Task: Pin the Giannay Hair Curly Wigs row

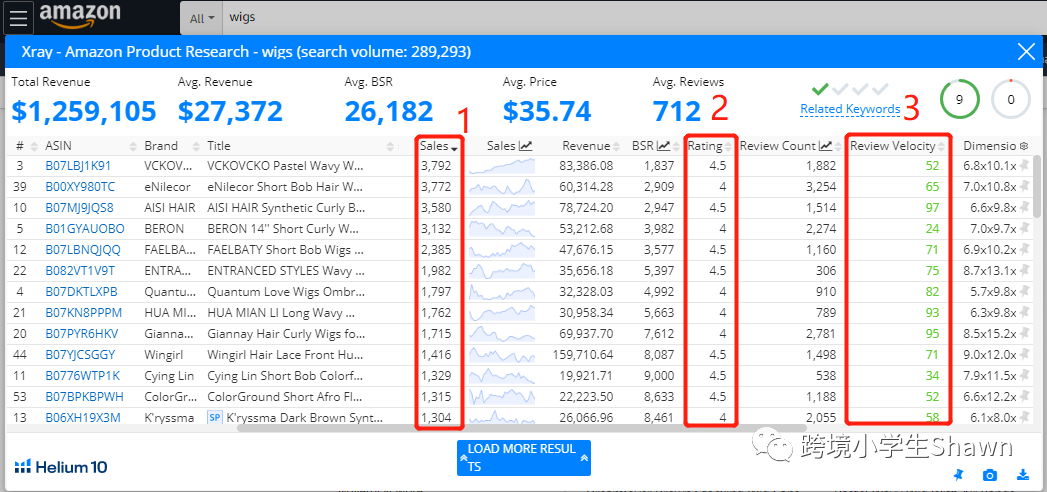Action: coord(1024,334)
